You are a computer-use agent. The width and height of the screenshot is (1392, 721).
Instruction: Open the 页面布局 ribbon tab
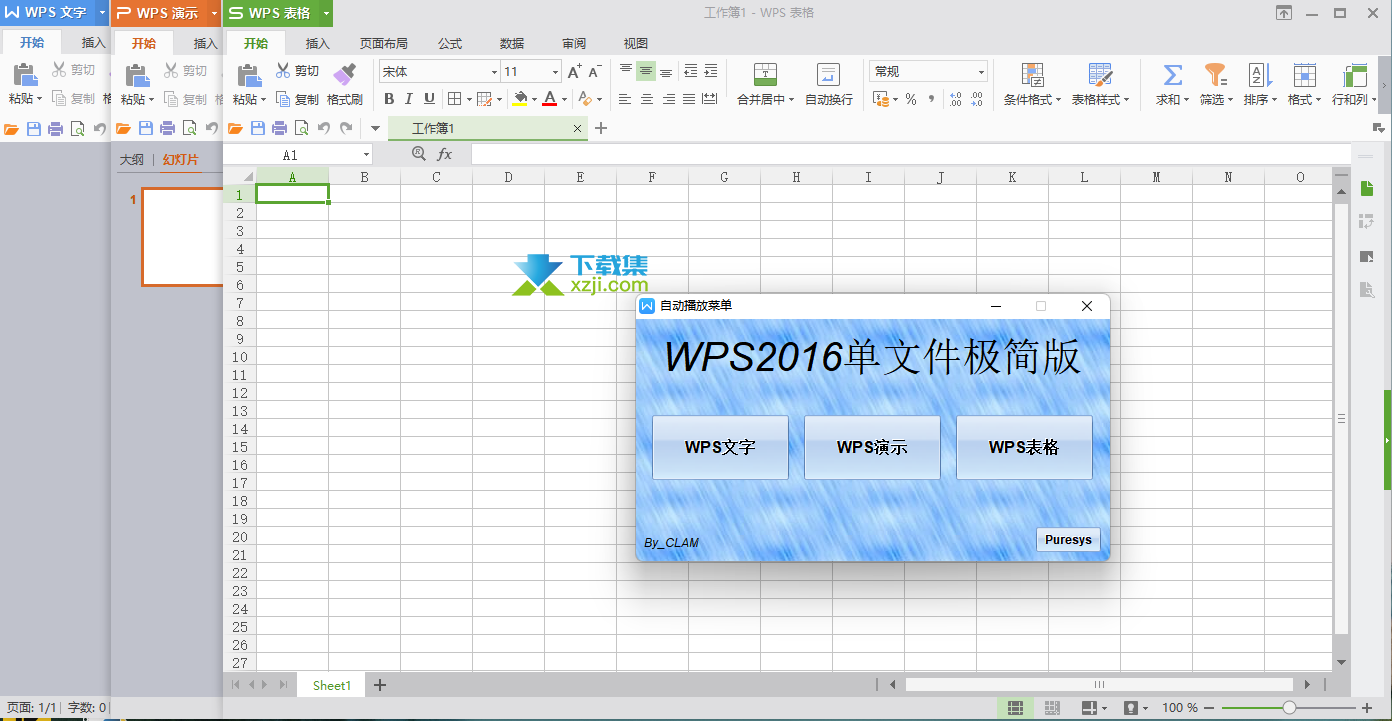click(x=384, y=43)
